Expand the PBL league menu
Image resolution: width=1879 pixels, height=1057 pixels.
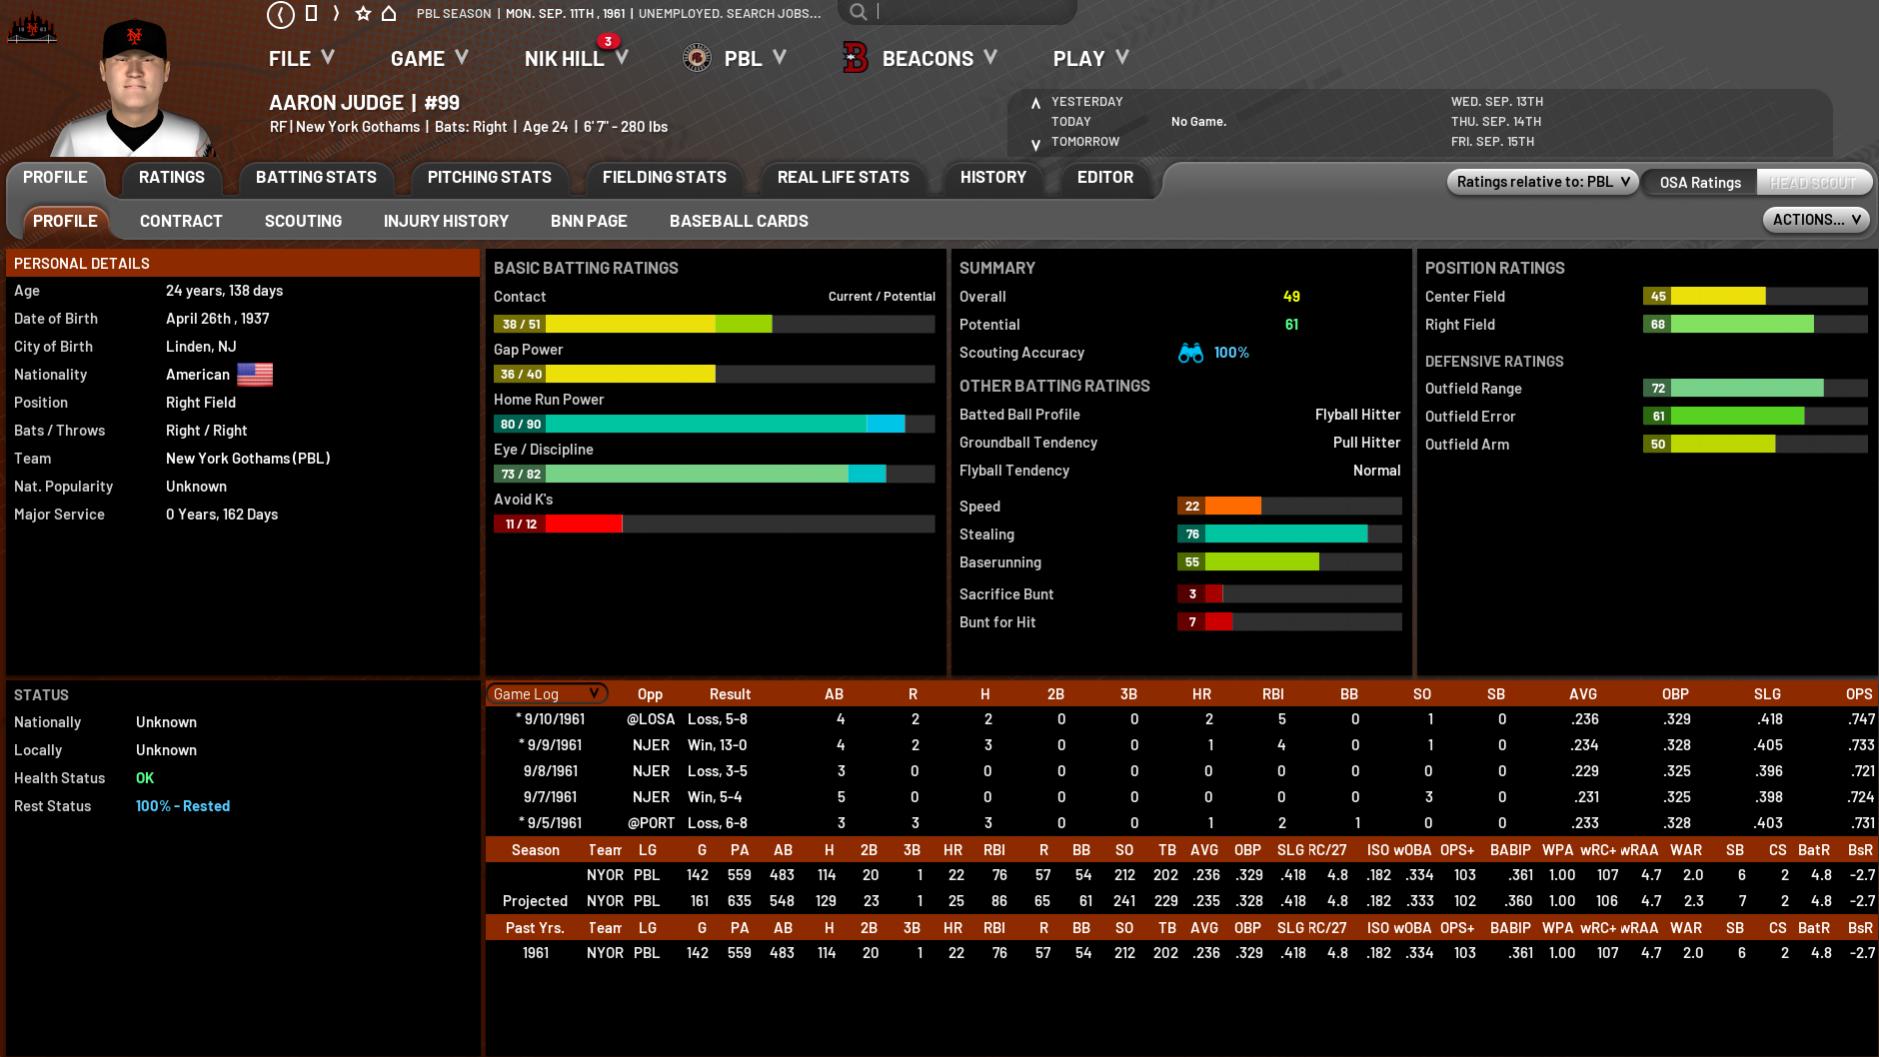coord(755,58)
